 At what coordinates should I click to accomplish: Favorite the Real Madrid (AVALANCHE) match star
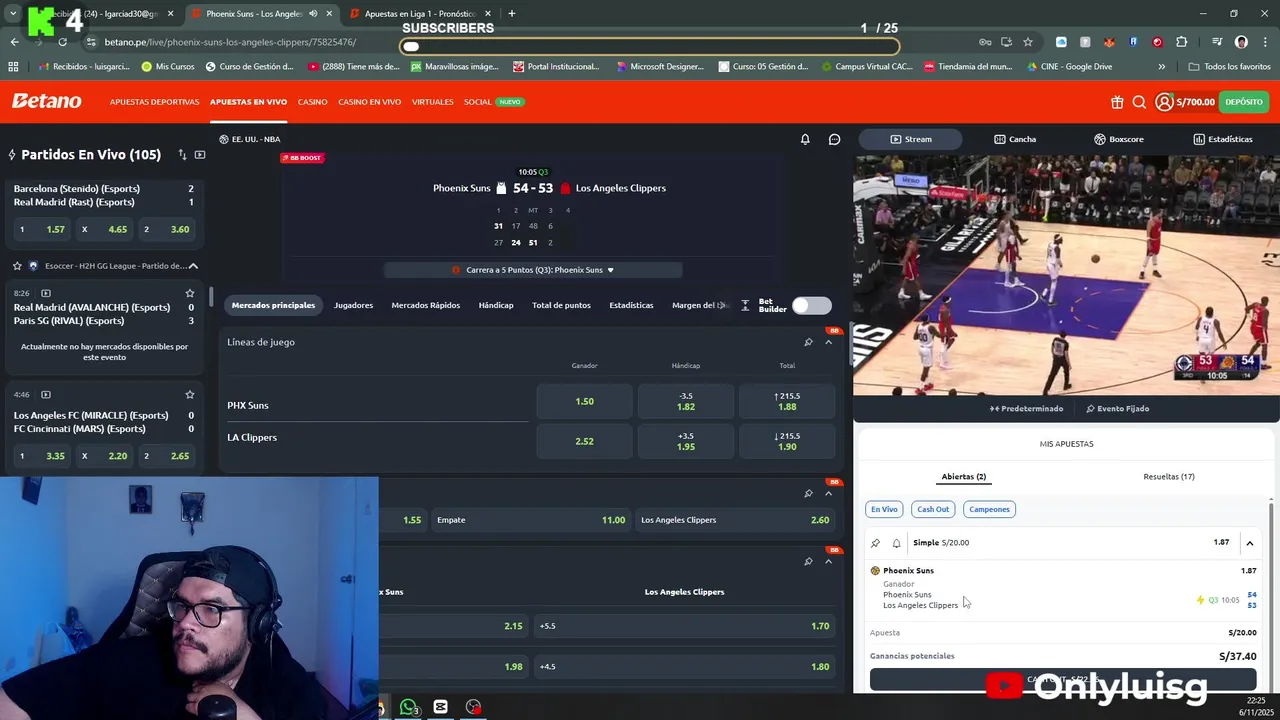(x=190, y=293)
